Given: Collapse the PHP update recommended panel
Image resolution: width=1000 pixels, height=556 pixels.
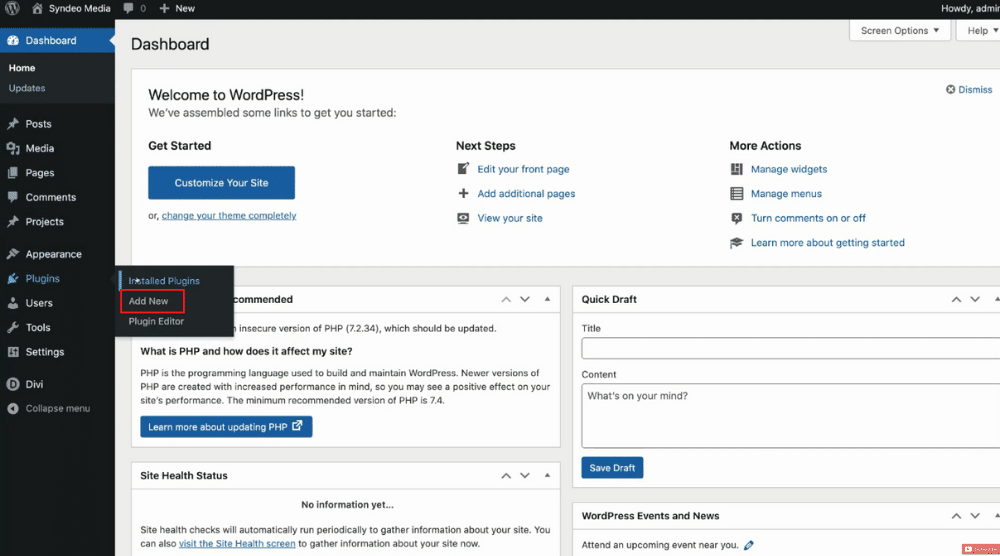Looking at the screenshot, I should click(547, 299).
